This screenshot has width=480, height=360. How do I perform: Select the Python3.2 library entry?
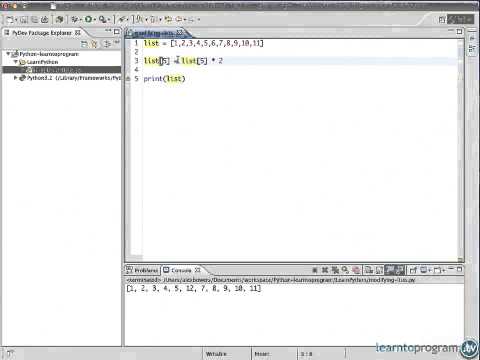[74, 78]
